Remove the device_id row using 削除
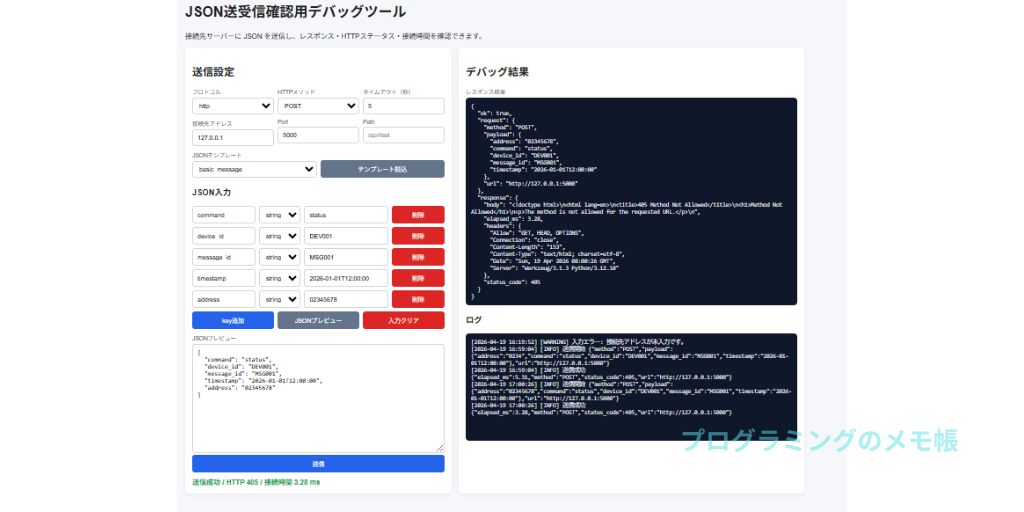Image resolution: width=1024 pixels, height=512 pixels. (417, 236)
